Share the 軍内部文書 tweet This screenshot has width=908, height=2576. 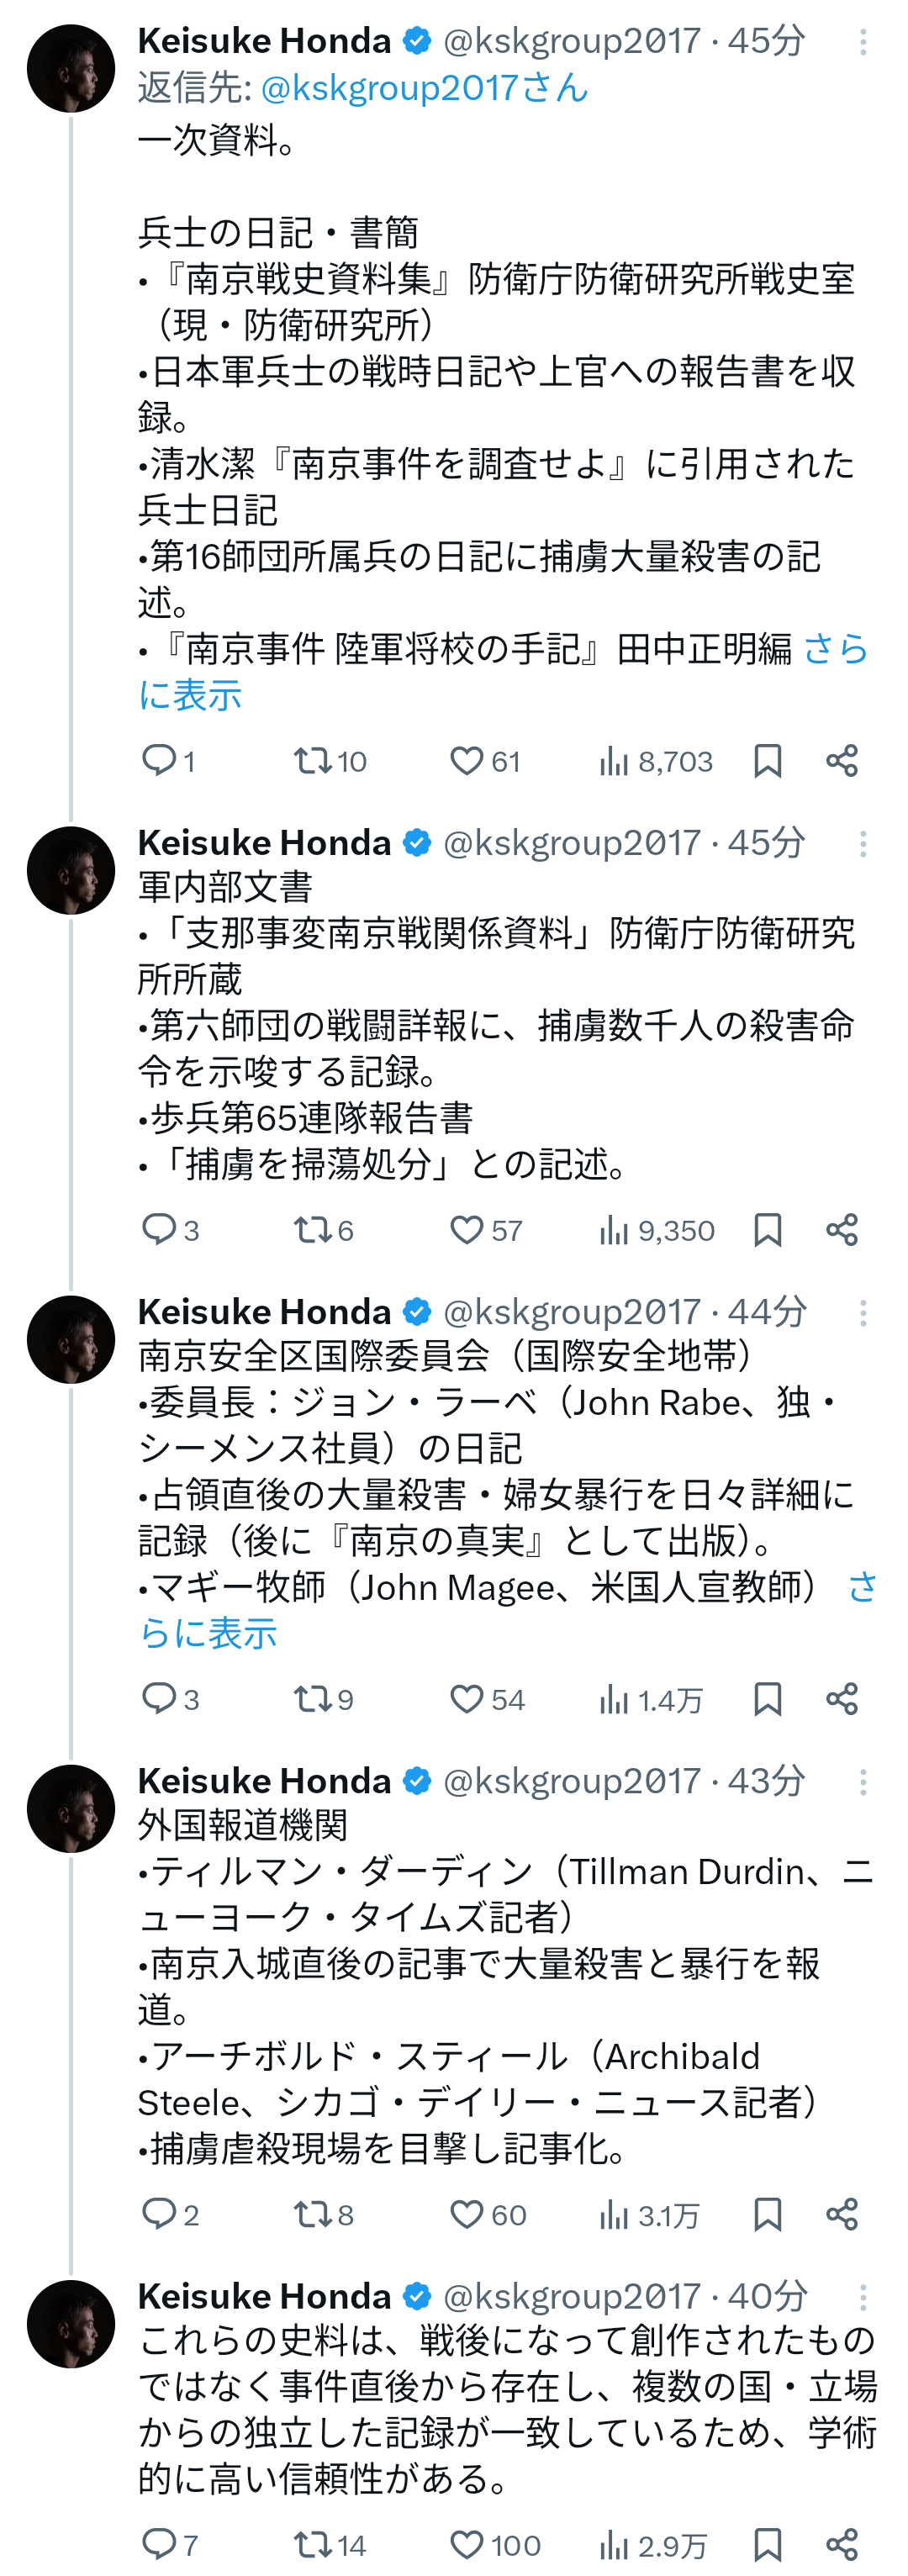pos(842,1230)
